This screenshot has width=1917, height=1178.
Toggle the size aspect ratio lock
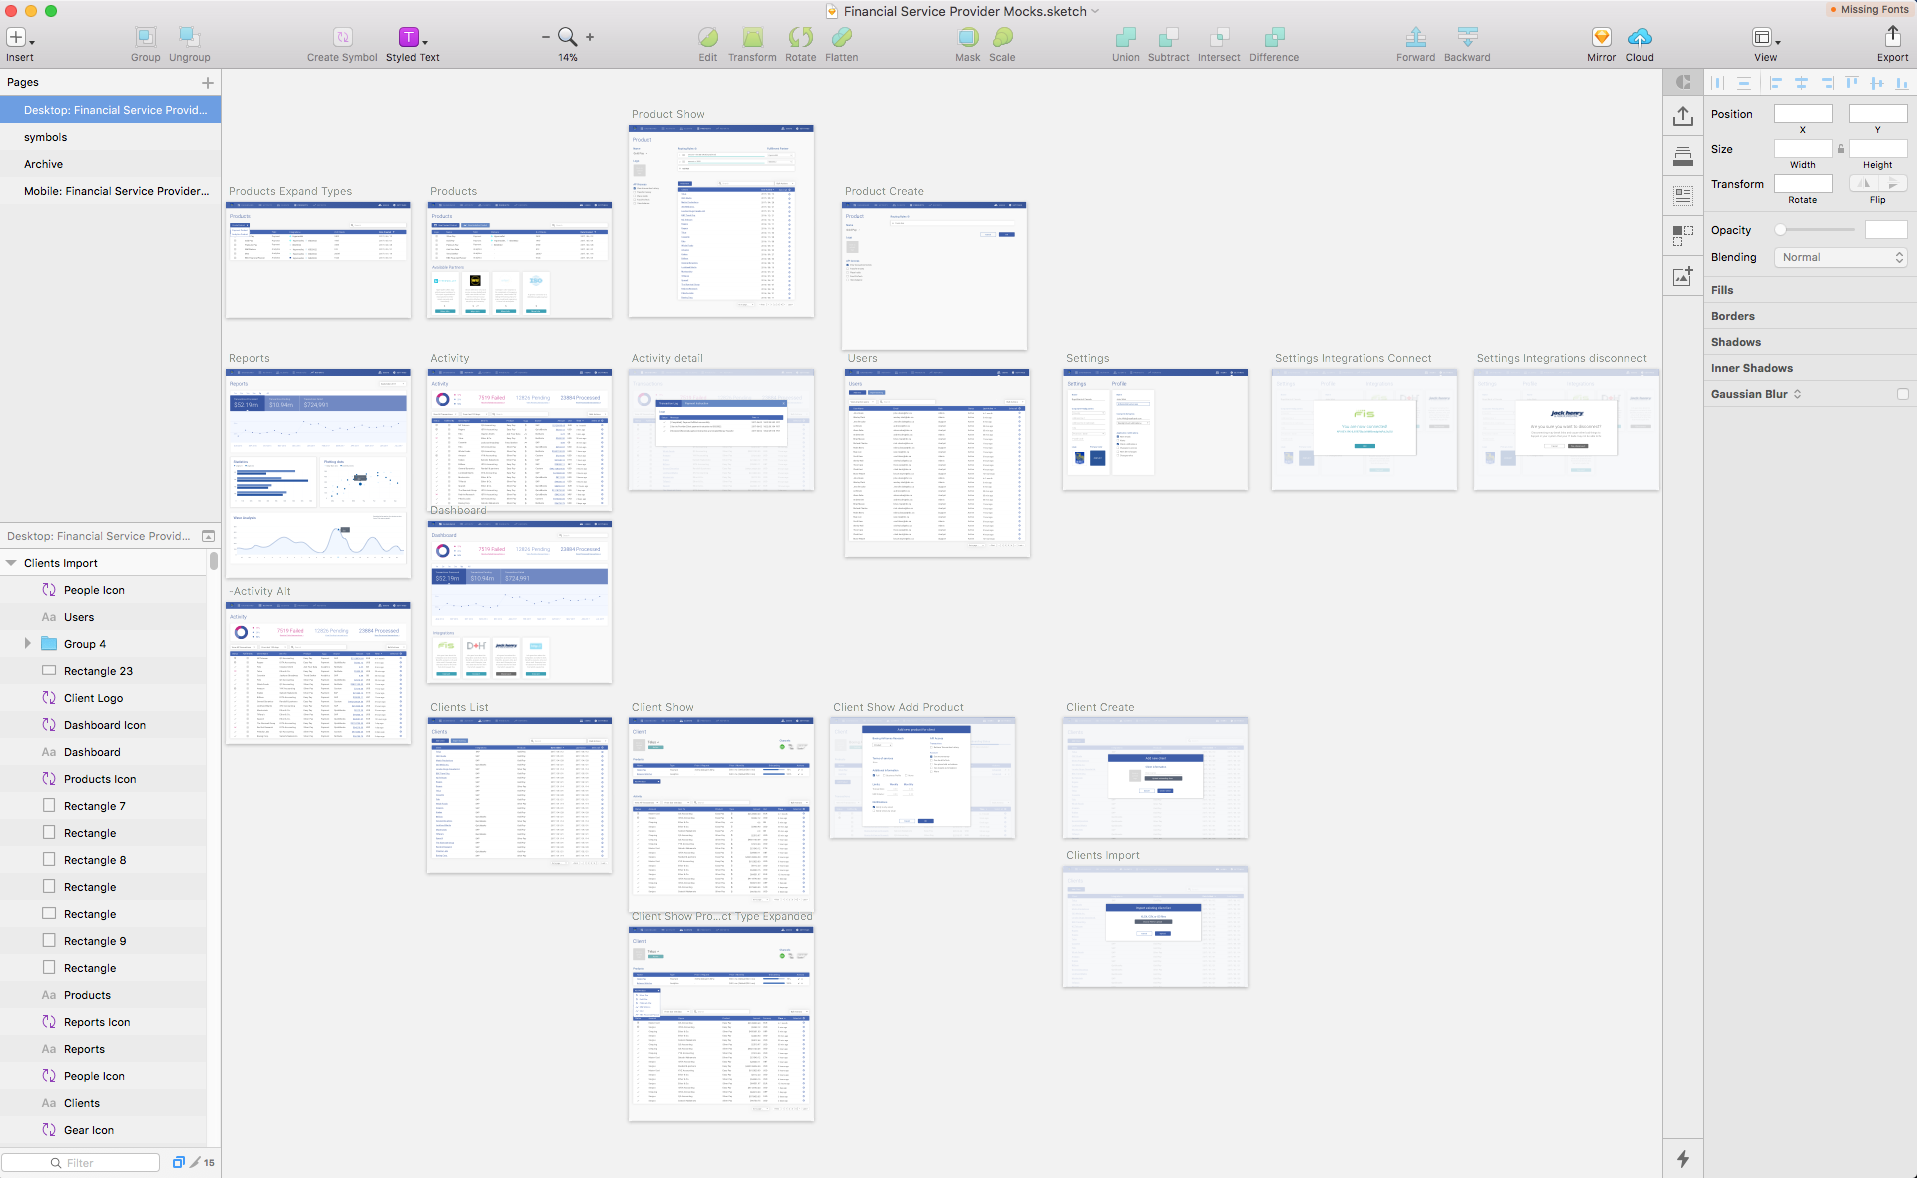(x=1840, y=149)
